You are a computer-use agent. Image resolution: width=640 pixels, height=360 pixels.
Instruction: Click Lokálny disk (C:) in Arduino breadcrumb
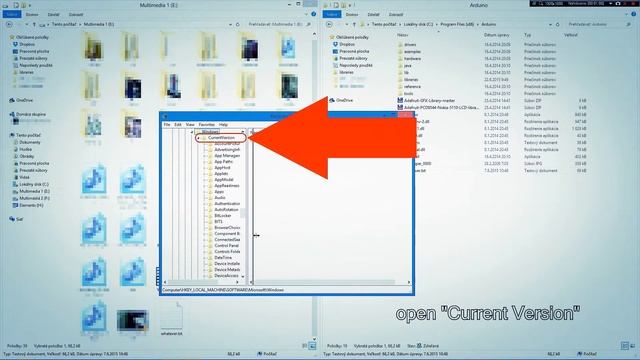[x=418, y=24]
